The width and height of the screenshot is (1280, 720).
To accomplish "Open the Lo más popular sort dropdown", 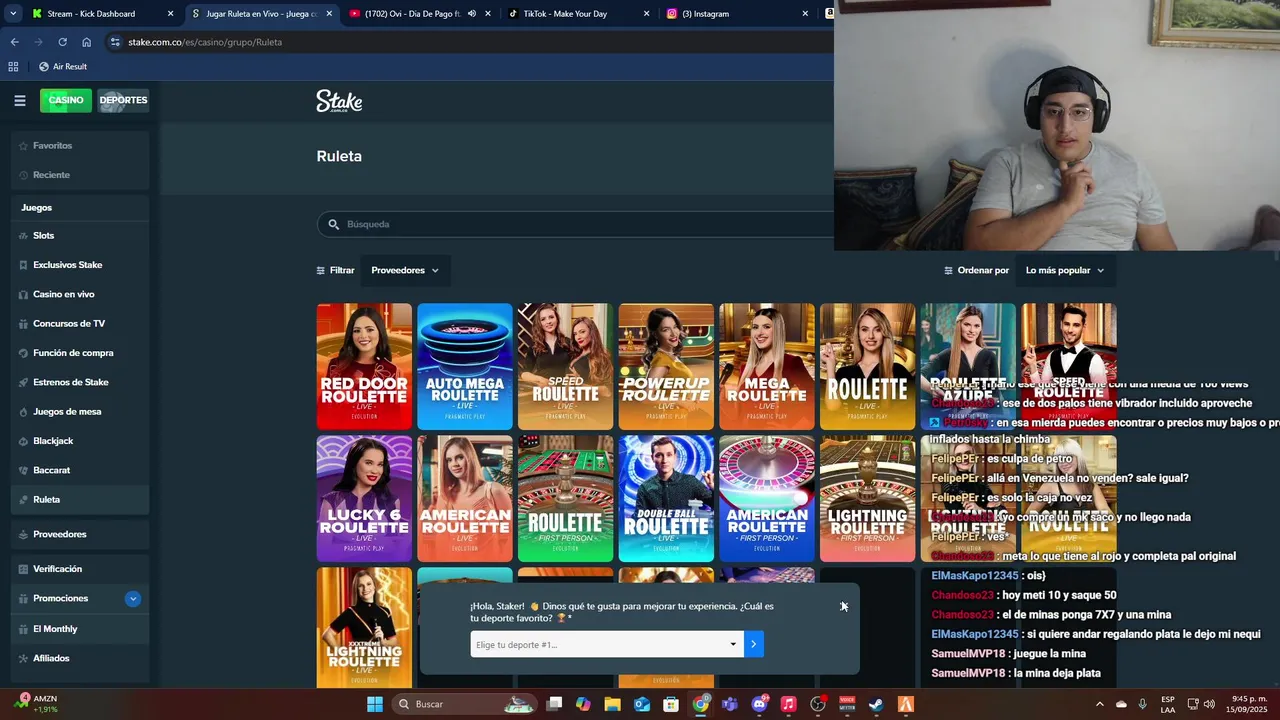I will (x=1065, y=270).
